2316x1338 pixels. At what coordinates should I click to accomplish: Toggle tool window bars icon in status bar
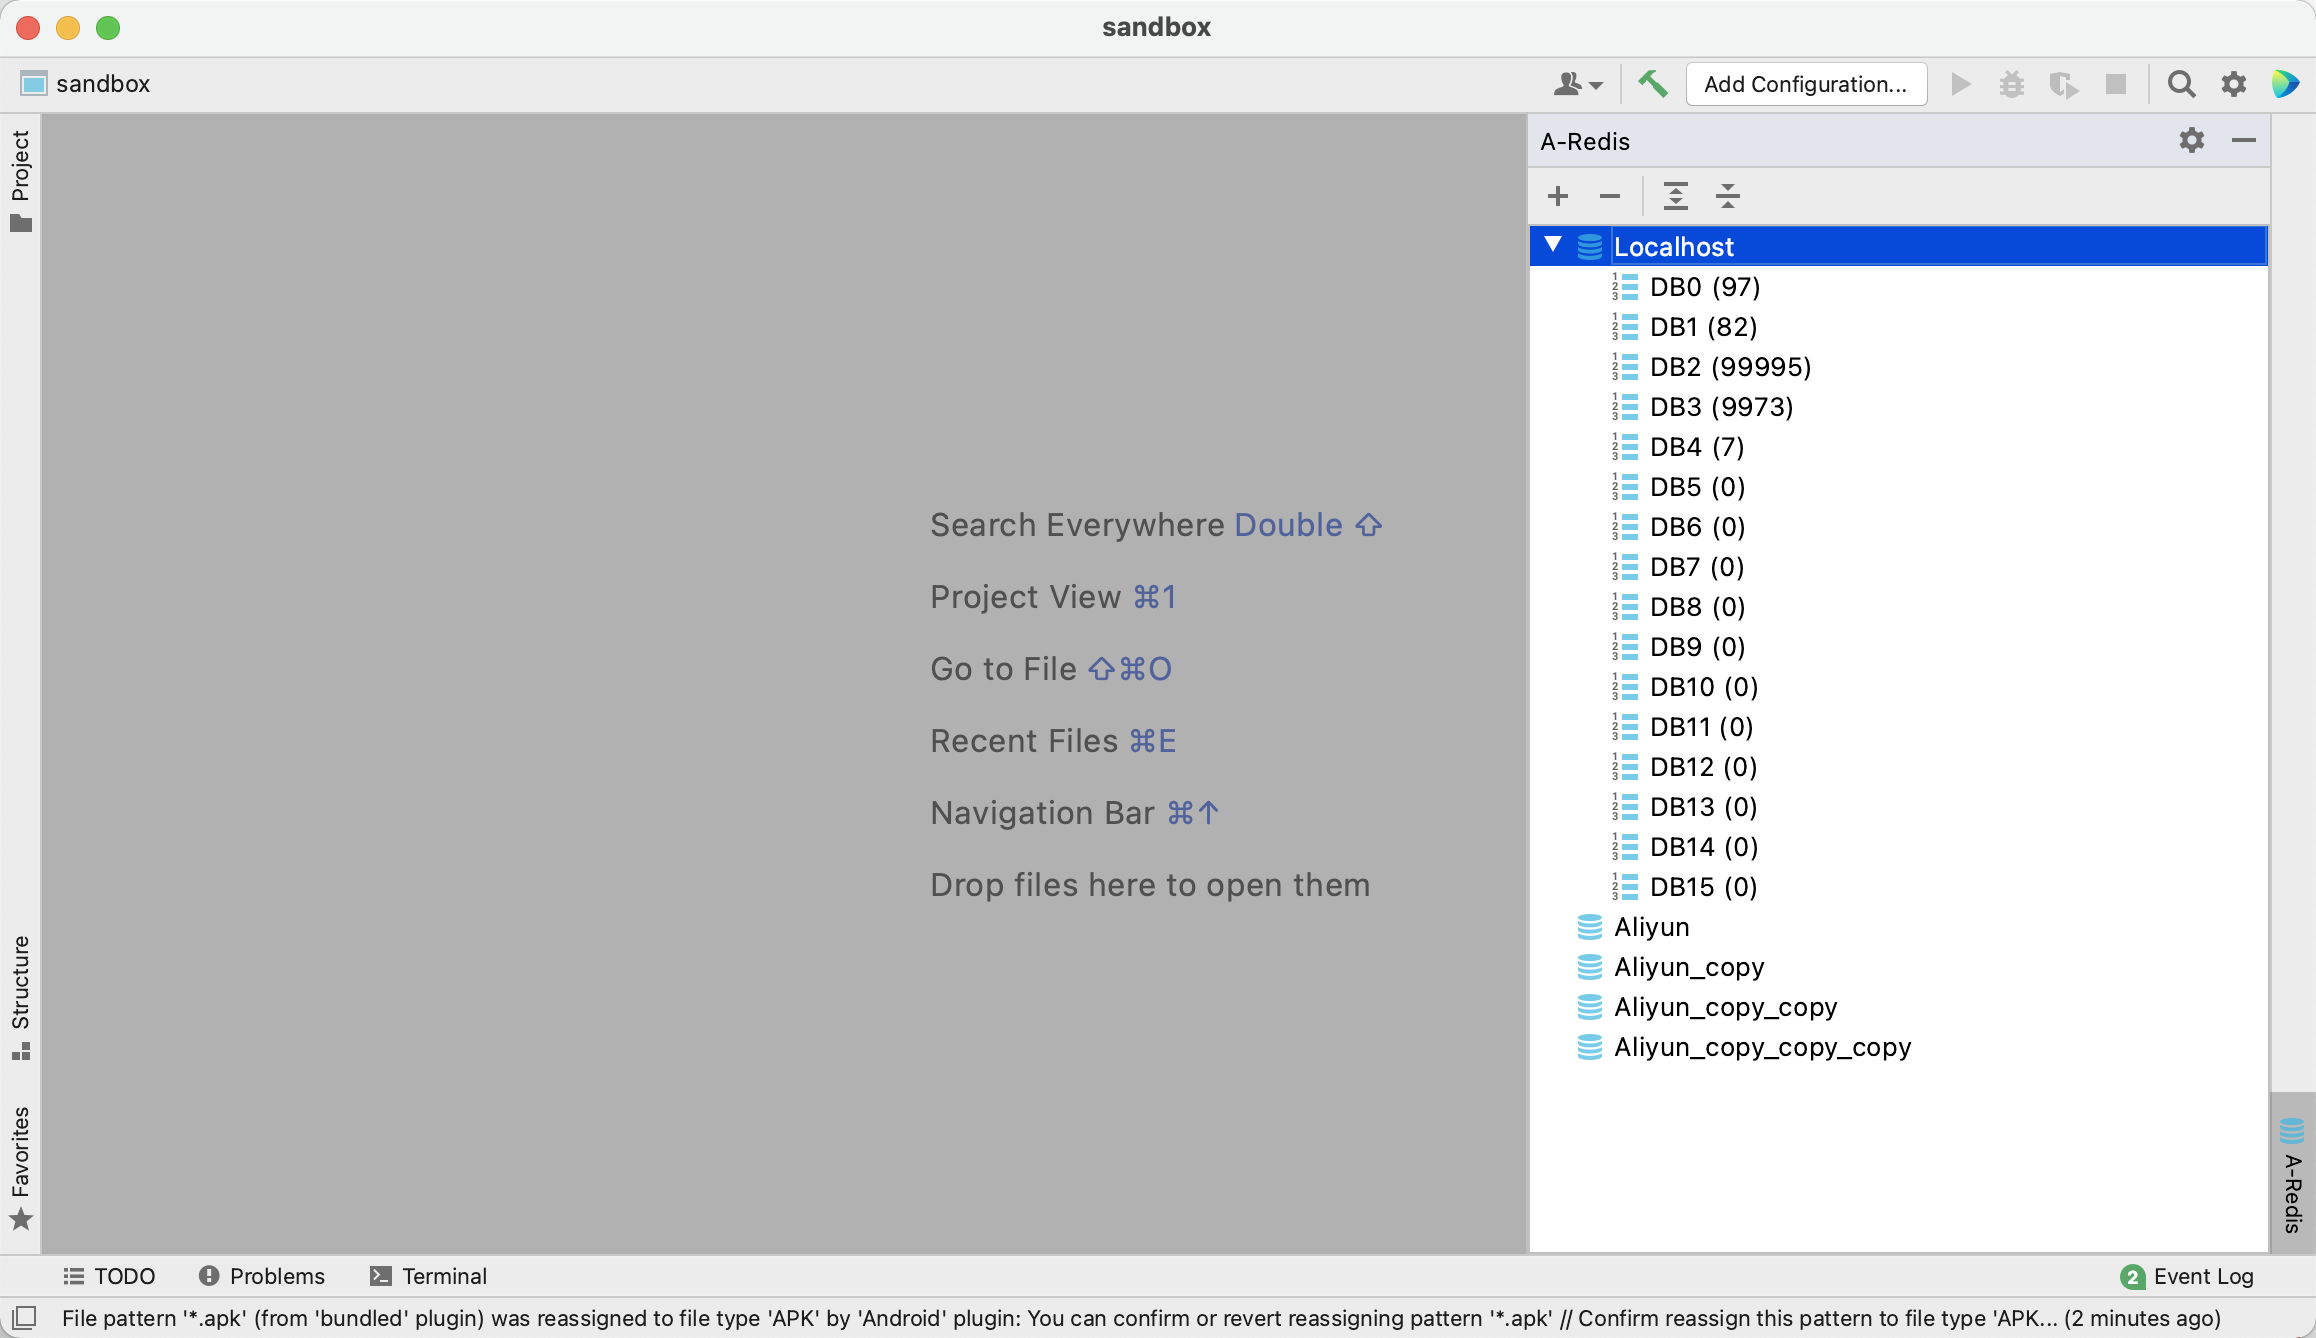click(24, 1317)
